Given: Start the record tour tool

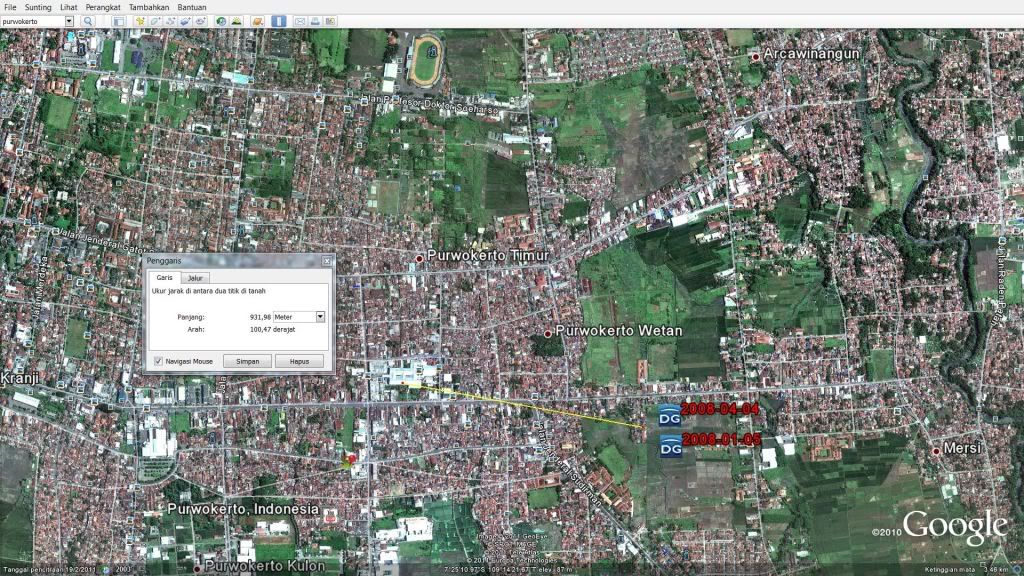Looking at the screenshot, I should (200, 22).
